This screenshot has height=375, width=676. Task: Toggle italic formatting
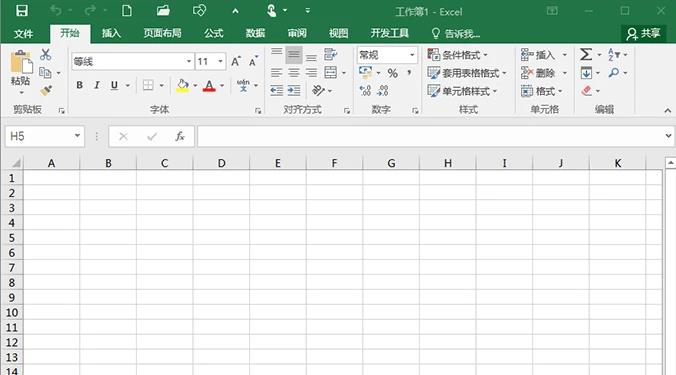click(97, 85)
